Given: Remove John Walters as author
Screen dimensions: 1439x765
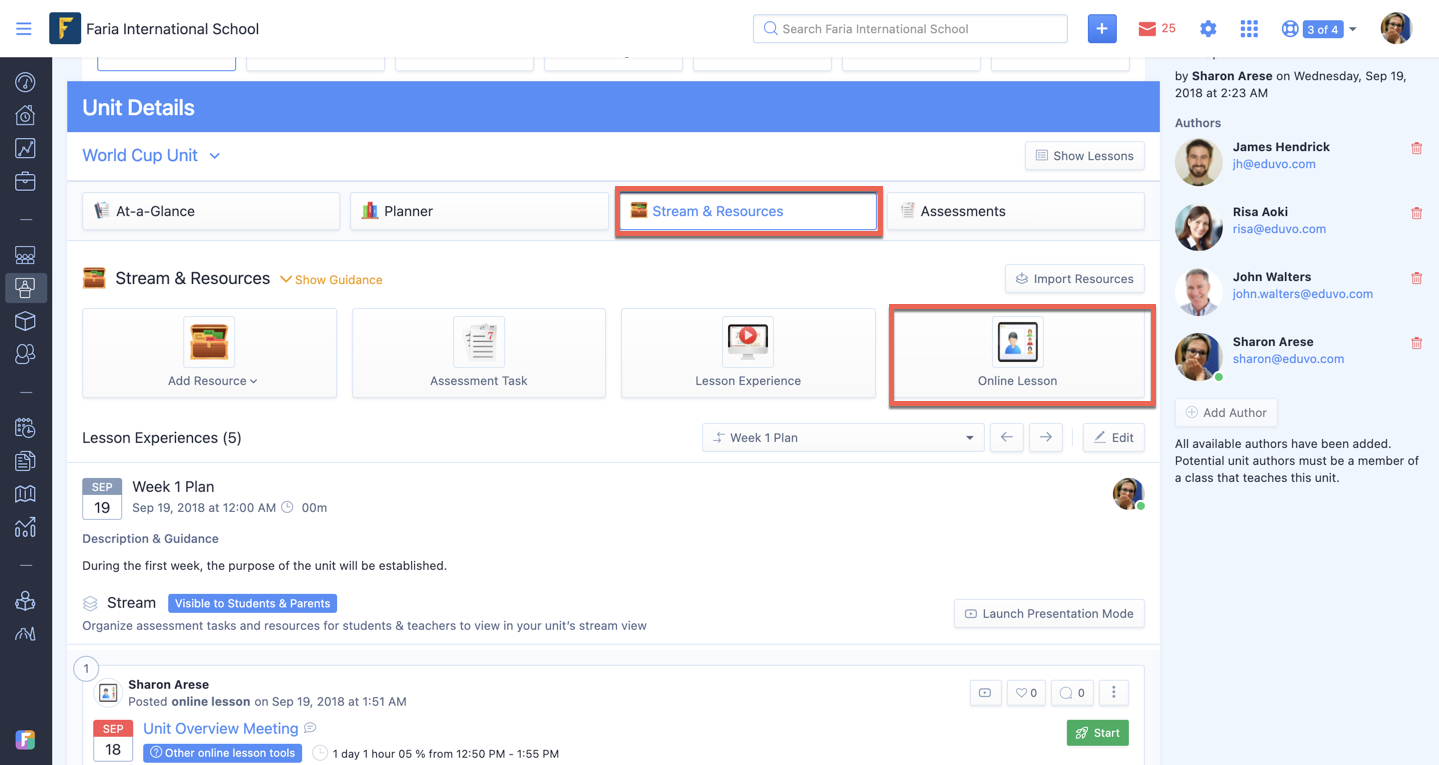Looking at the screenshot, I should coord(1416,278).
